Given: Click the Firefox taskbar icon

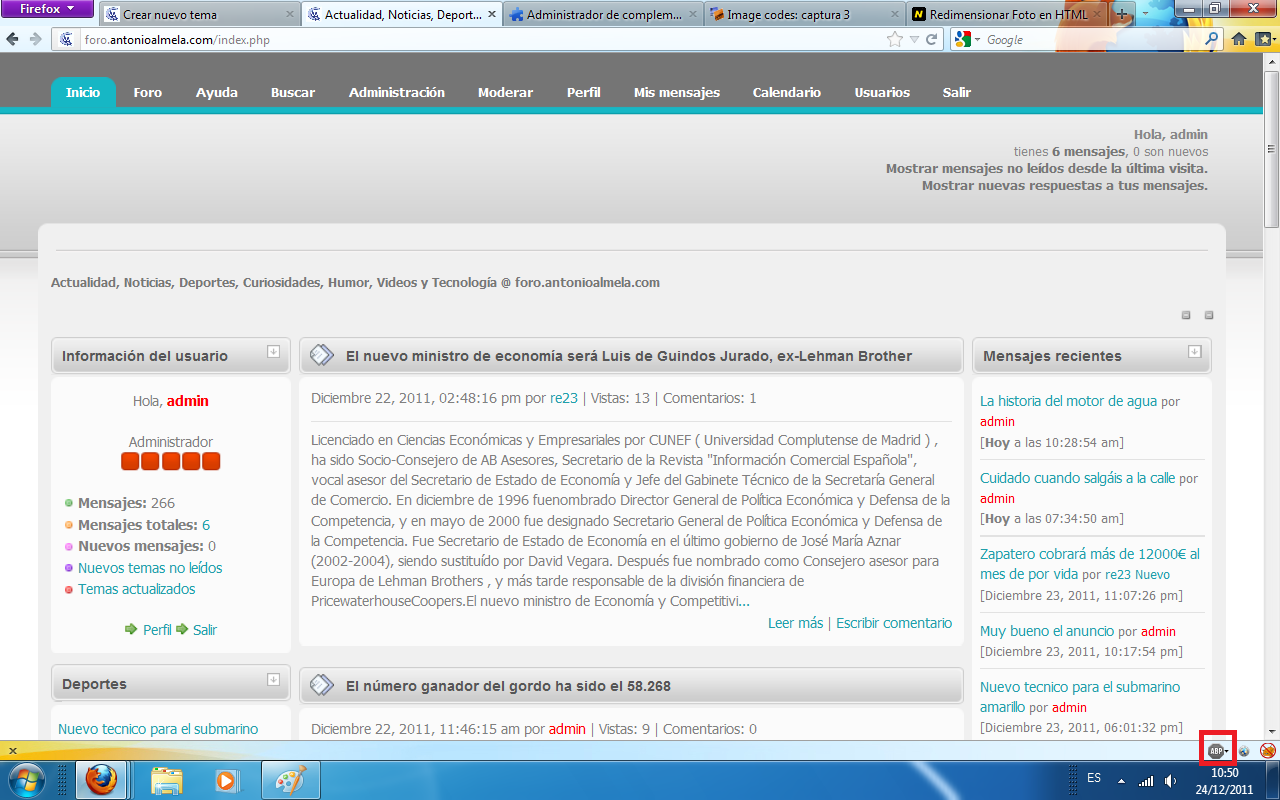Looking at the screenshot, I should pyautogui.click(x=100, y=780).
